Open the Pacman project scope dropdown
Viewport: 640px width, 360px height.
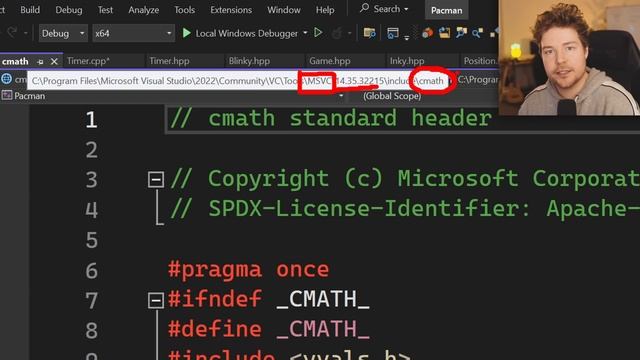172,96
